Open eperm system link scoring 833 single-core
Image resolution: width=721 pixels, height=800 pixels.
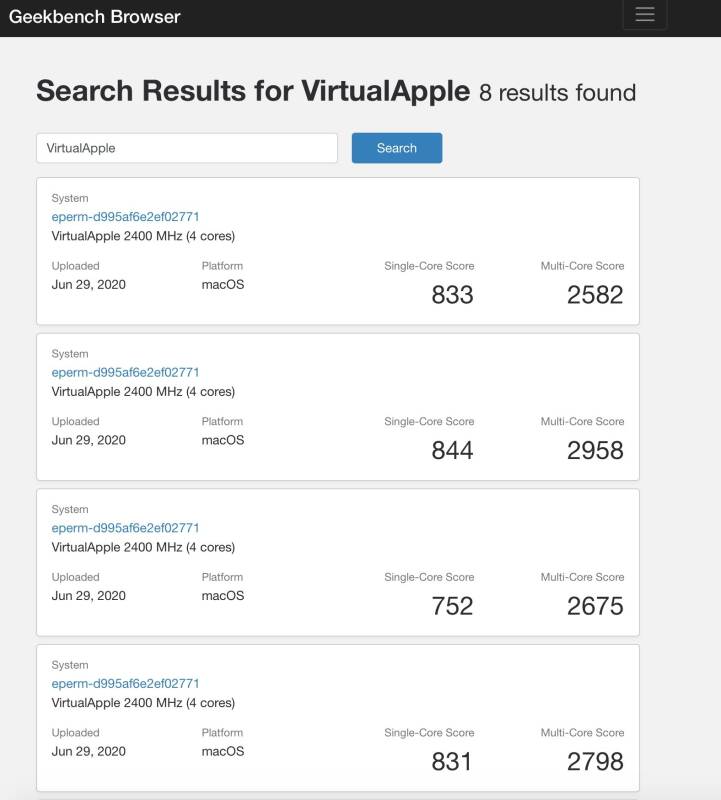coord(125,216)
